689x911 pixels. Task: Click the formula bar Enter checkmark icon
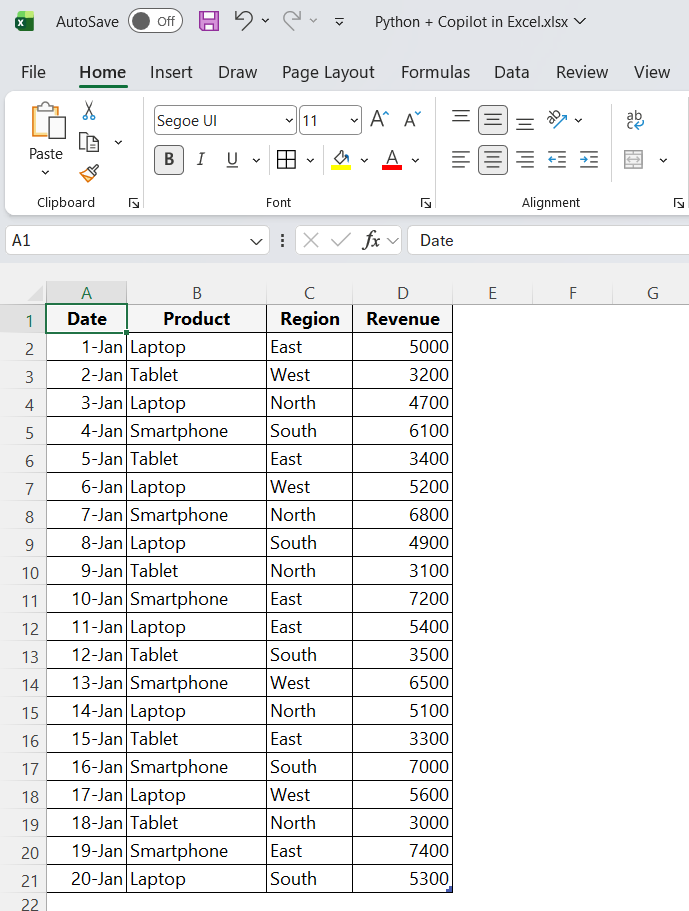(x=340, y=240)
